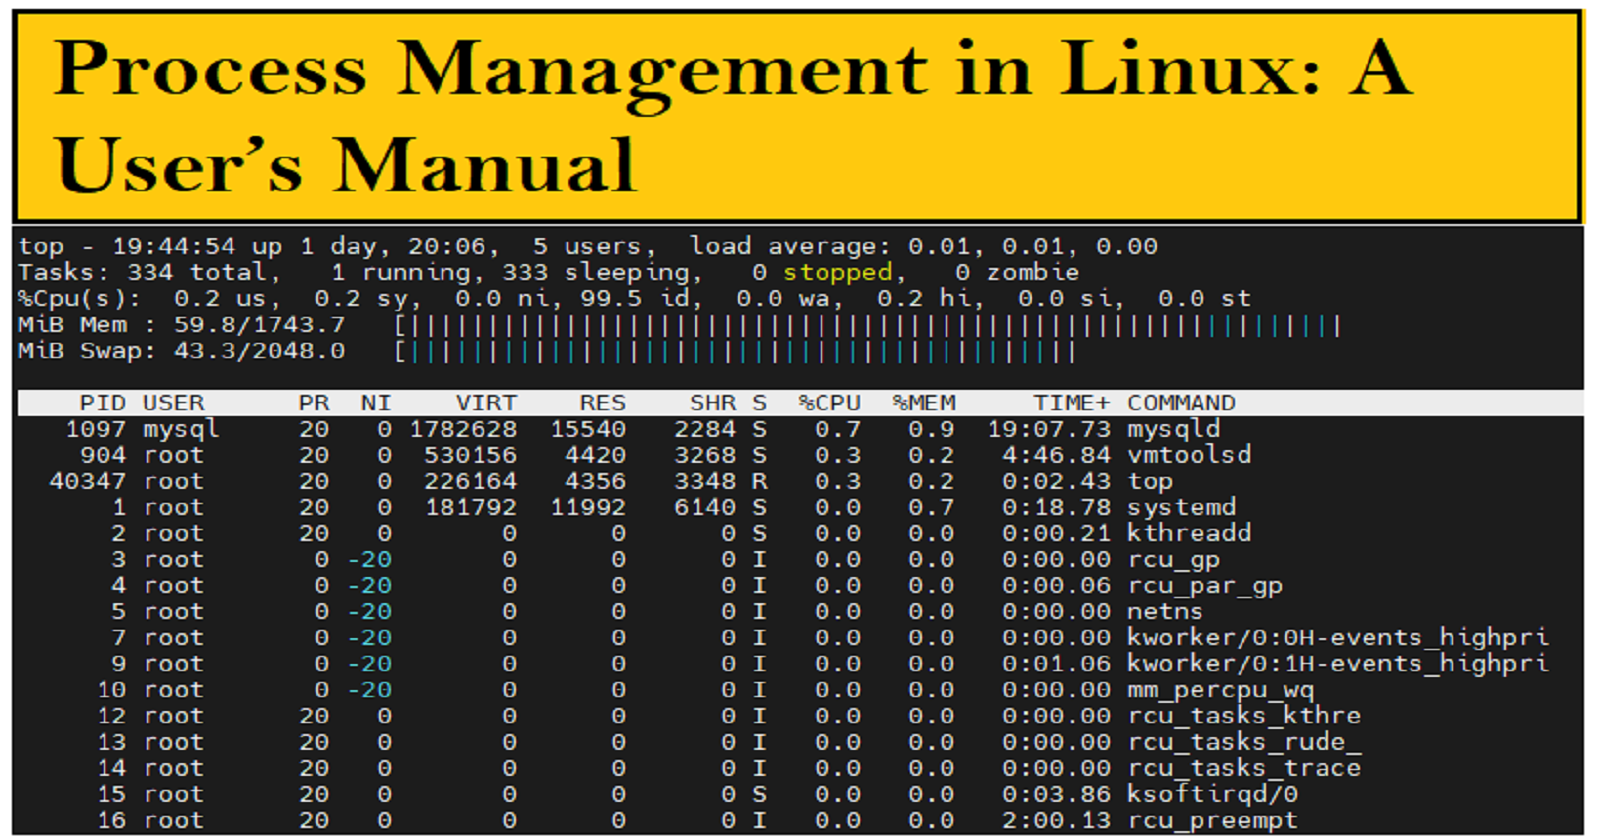Click the PID column header
Viewport: 1600px width, 840px height.
tap(103, 403)
